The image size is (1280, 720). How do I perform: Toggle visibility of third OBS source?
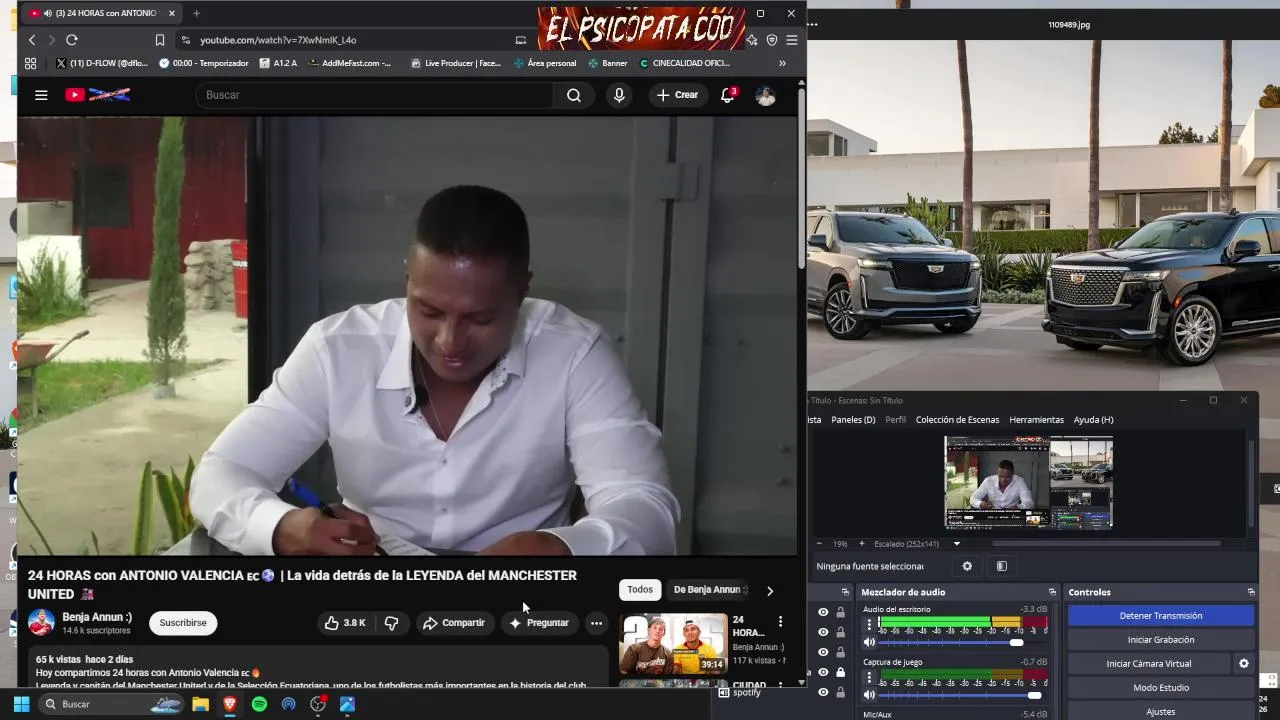point(823,652)
